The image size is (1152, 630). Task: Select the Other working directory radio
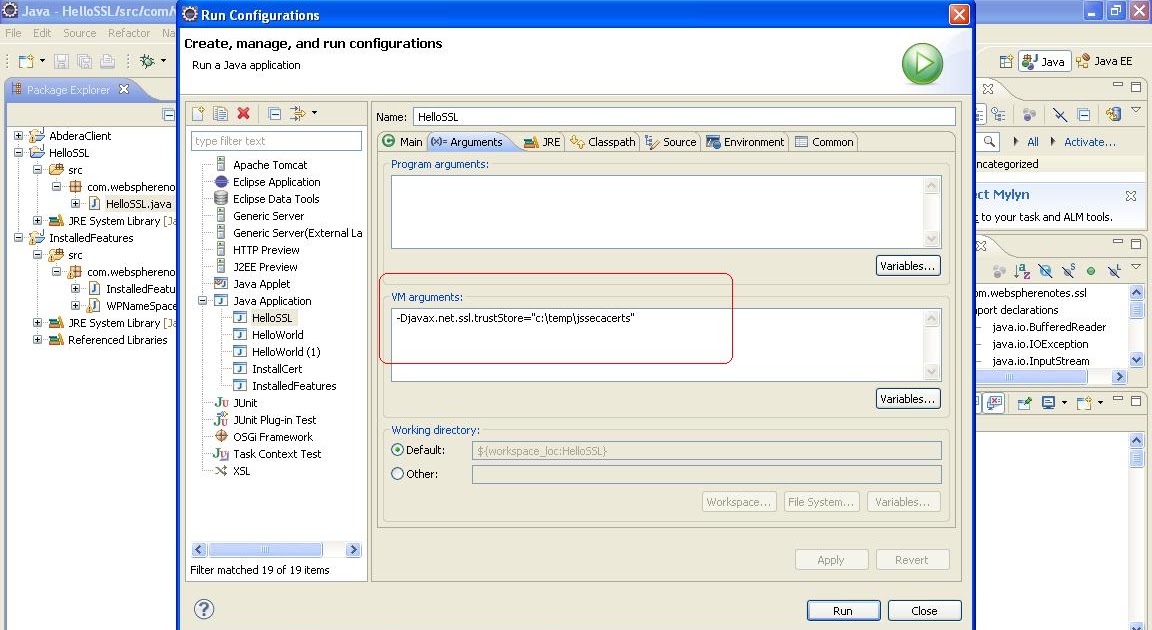point(397,474)
